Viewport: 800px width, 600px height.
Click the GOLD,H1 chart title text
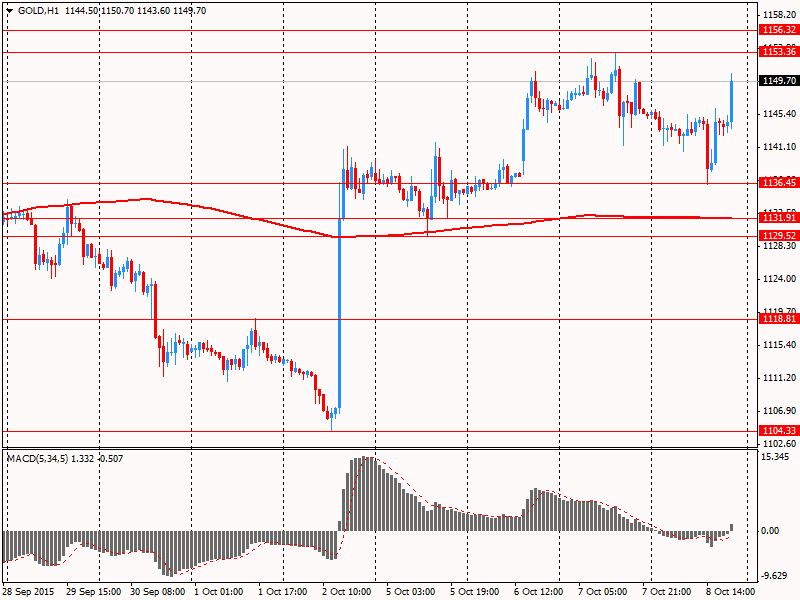(38, 11)
